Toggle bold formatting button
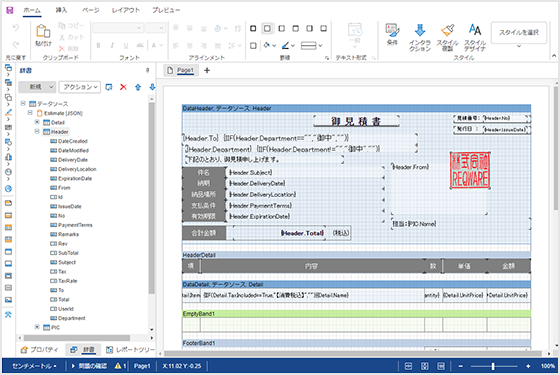Viewport: 560px width, 375px height. [98, 45]
